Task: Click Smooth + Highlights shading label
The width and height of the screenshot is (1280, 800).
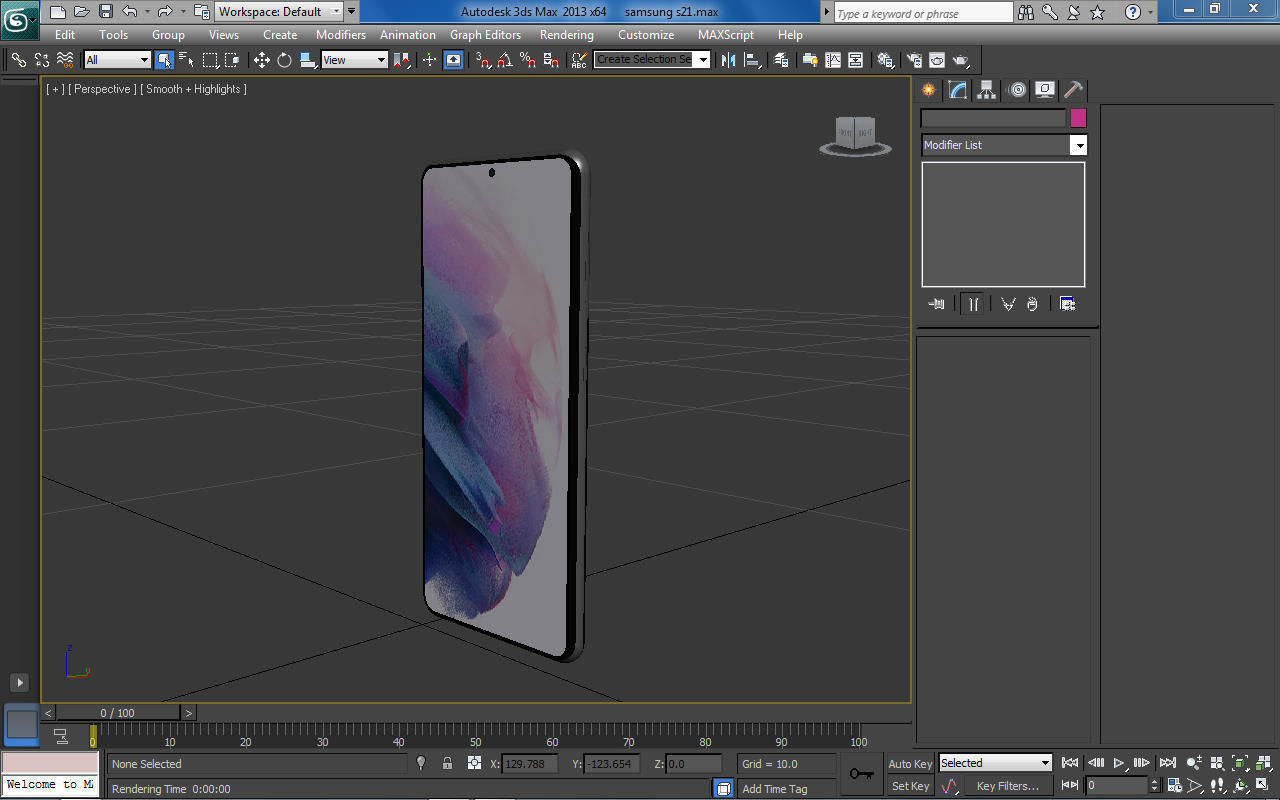Action: [195, 89]
